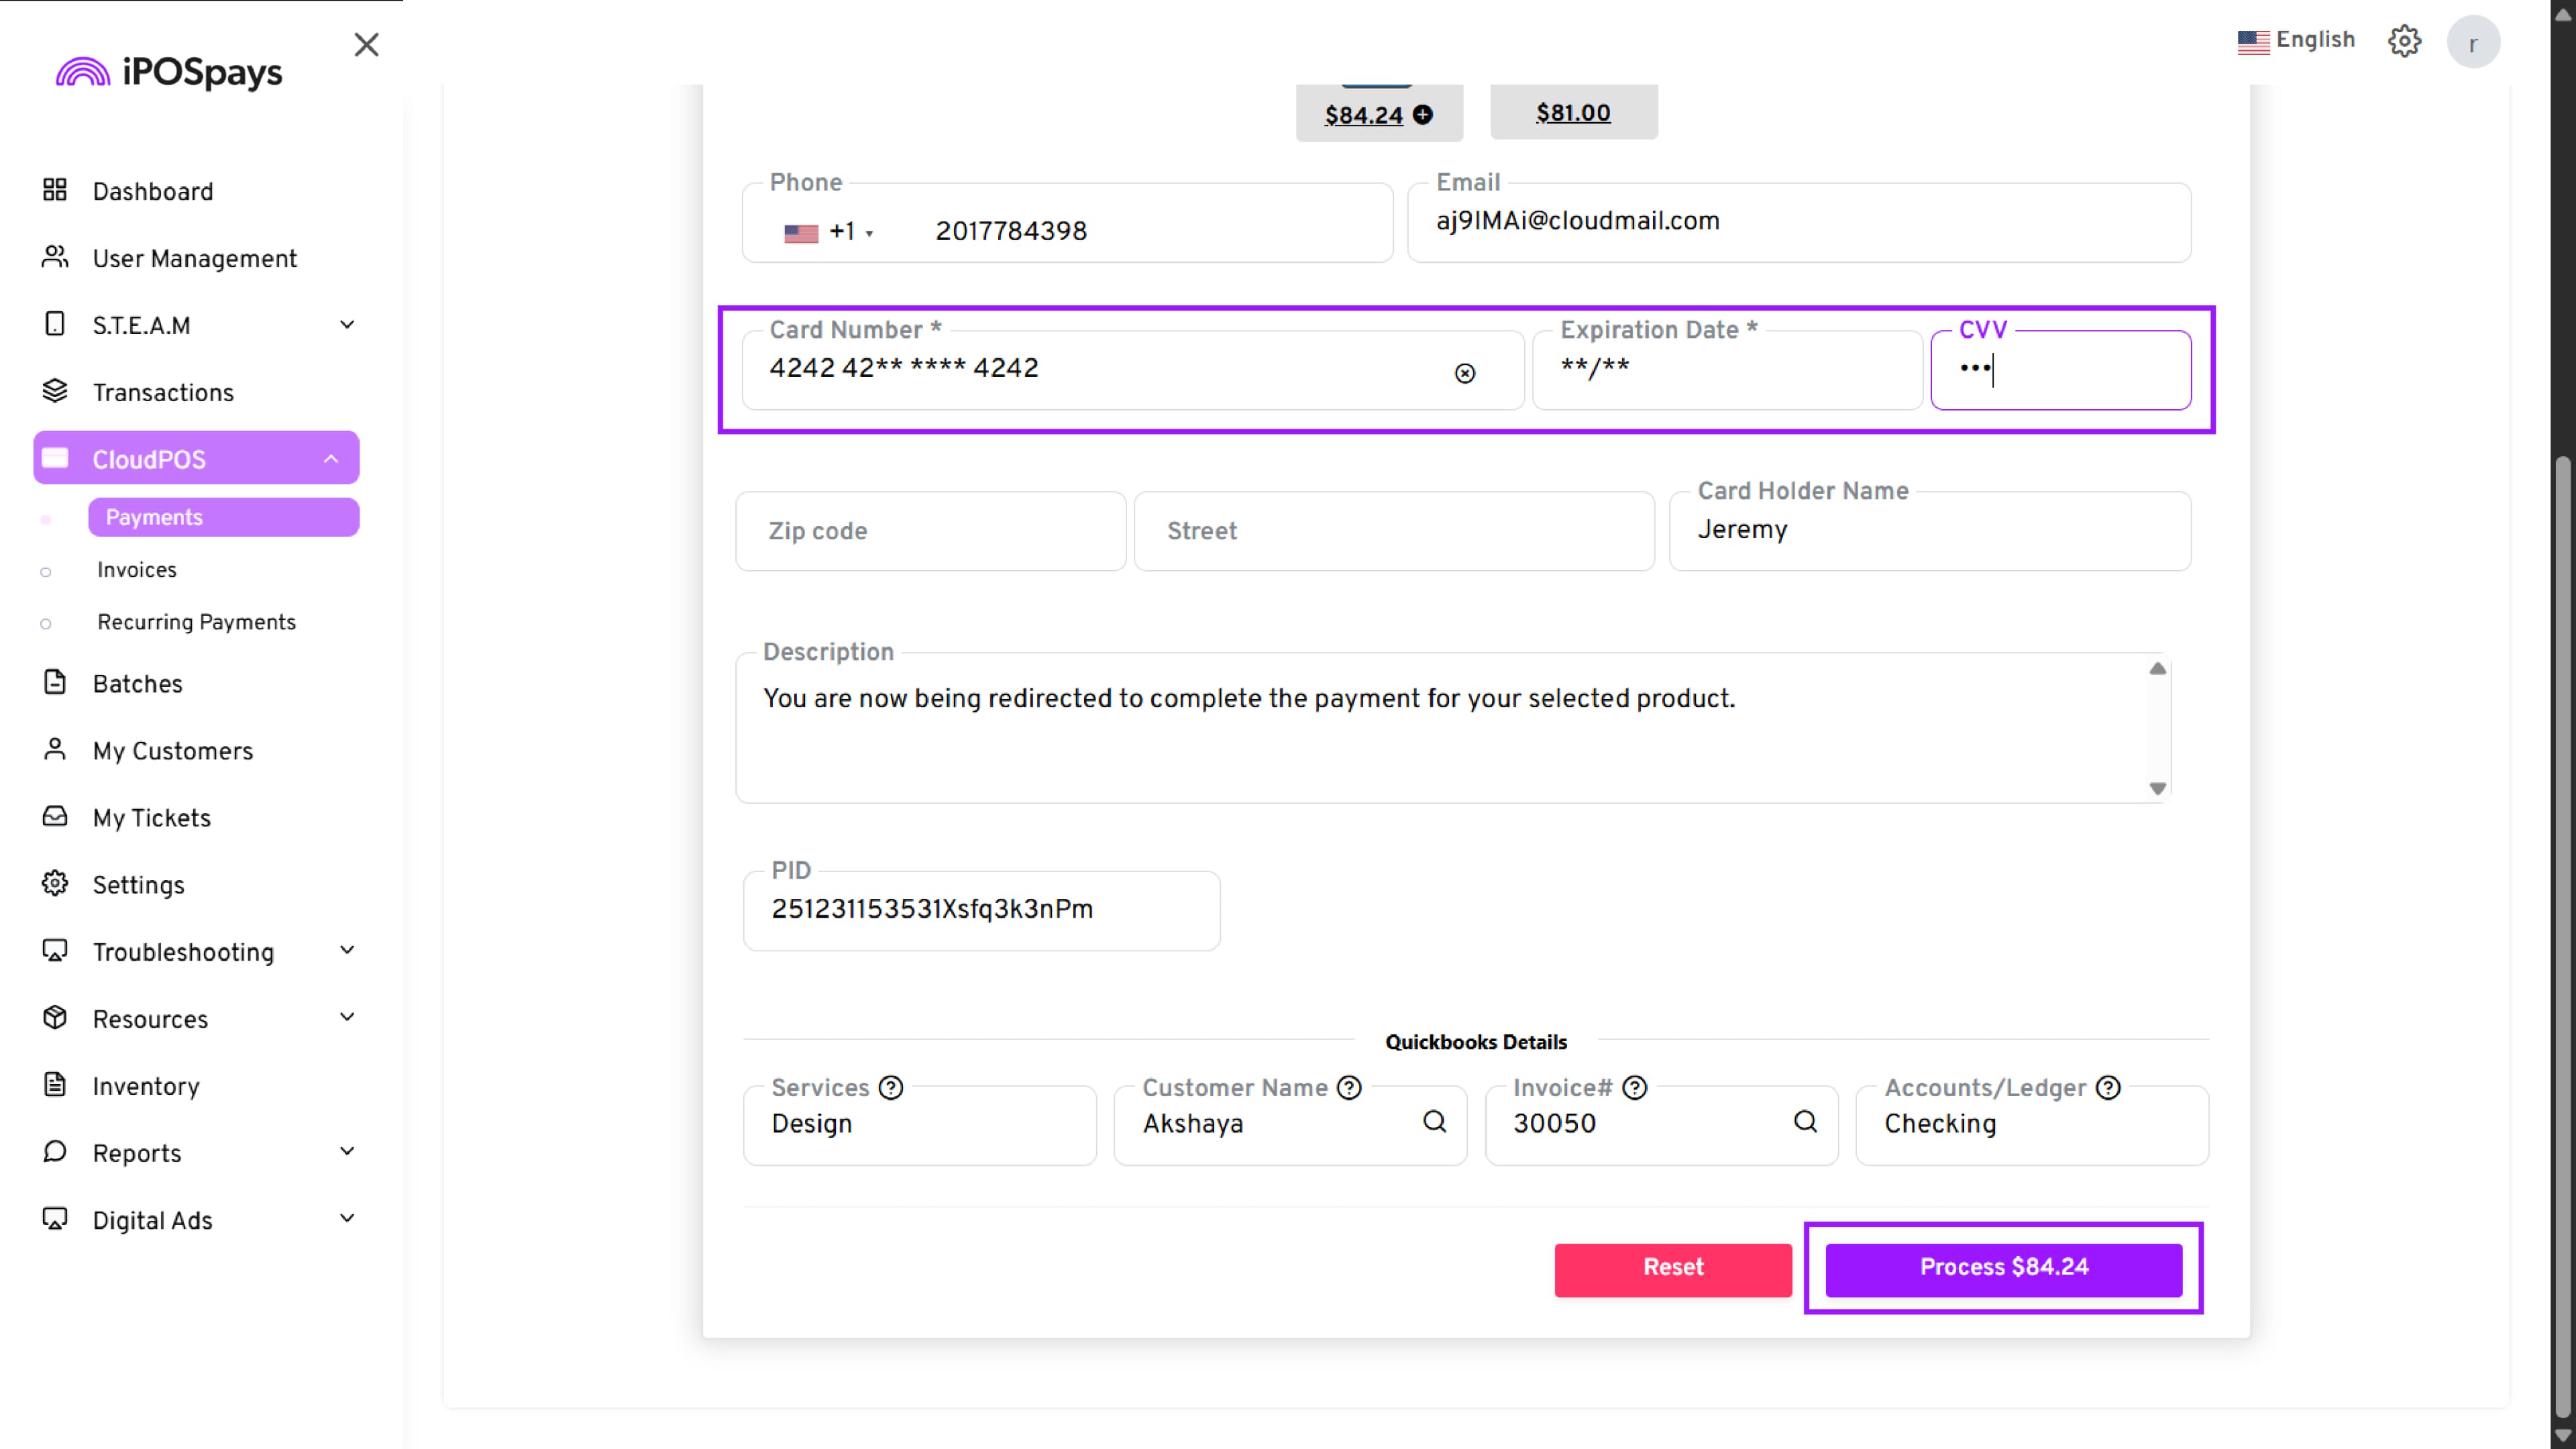The image size is (2576, 1449).
Task: Close the sidebar with X icon
Action: click(366, 44)
